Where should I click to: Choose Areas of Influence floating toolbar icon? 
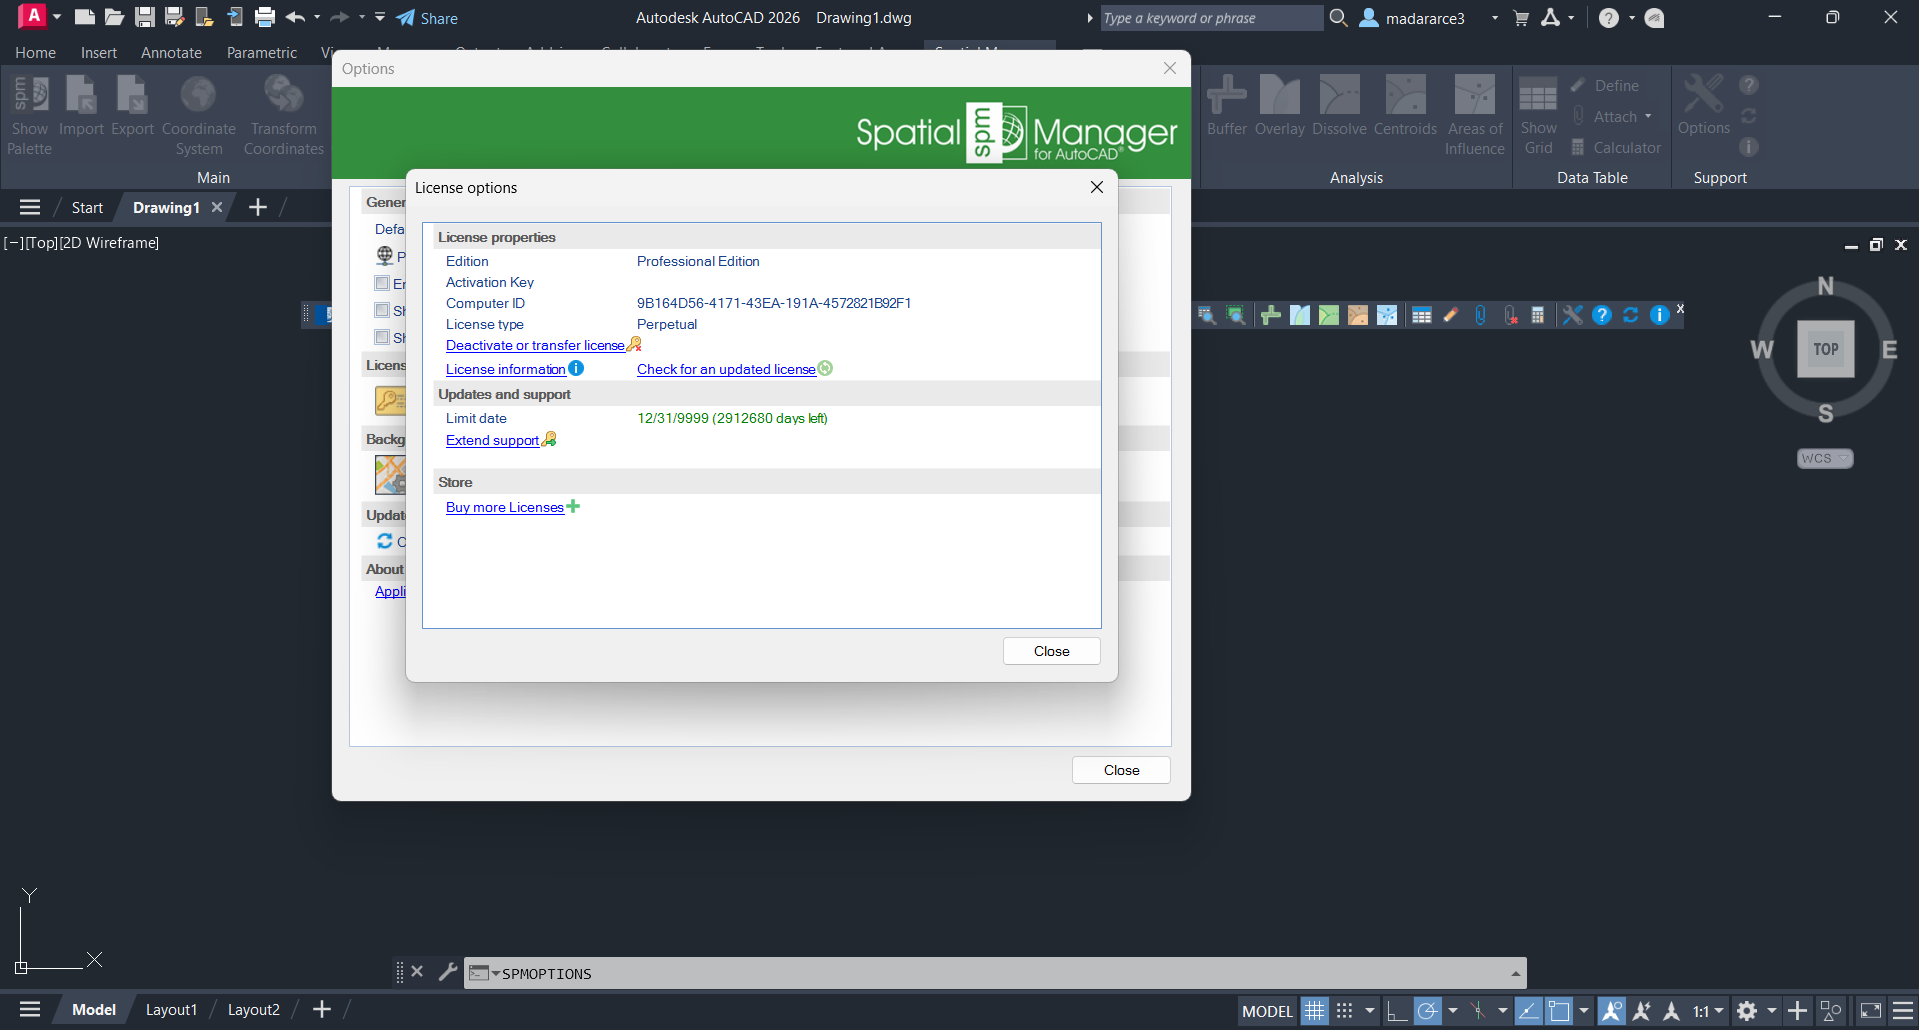(1386, 315)
